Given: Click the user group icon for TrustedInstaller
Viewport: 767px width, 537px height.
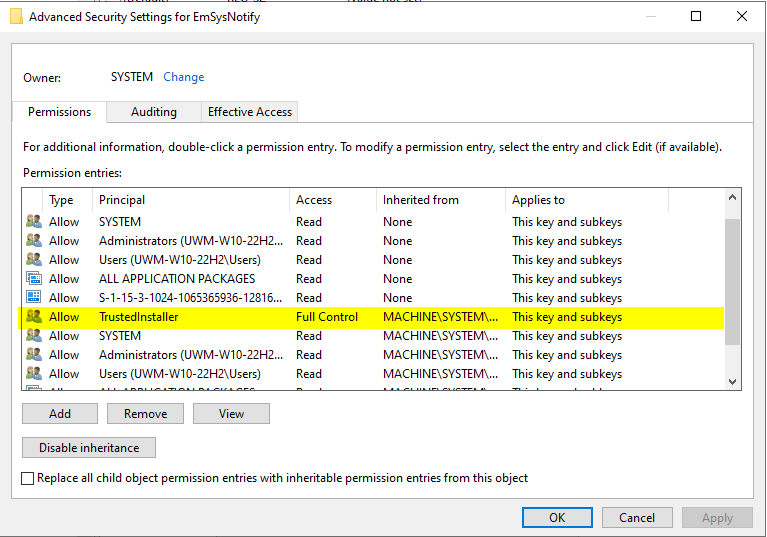Looking at the screenshot, I should (34, 317).
